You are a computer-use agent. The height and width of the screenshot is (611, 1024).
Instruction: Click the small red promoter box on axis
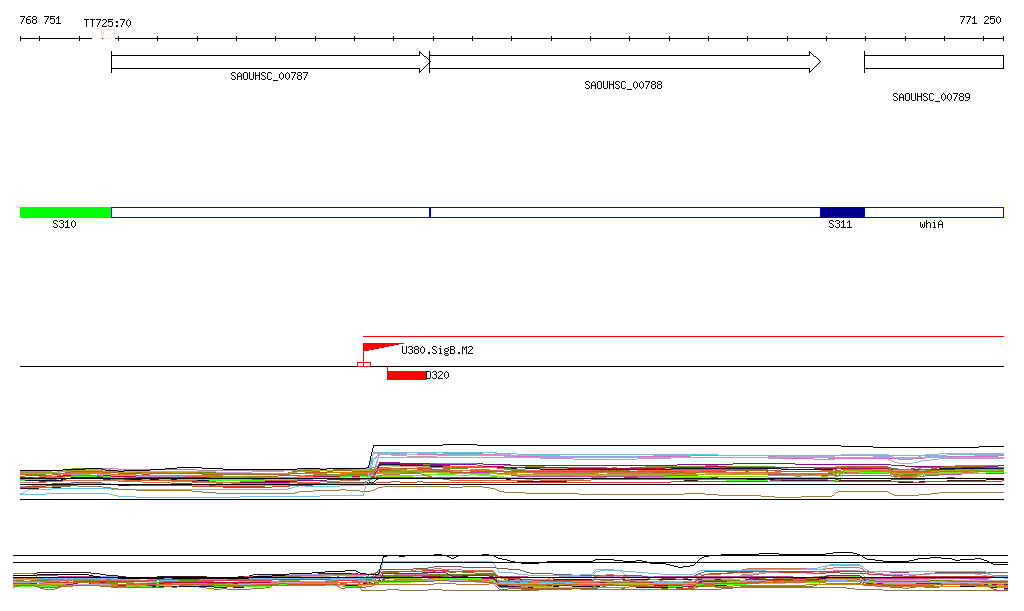point(364,365)
